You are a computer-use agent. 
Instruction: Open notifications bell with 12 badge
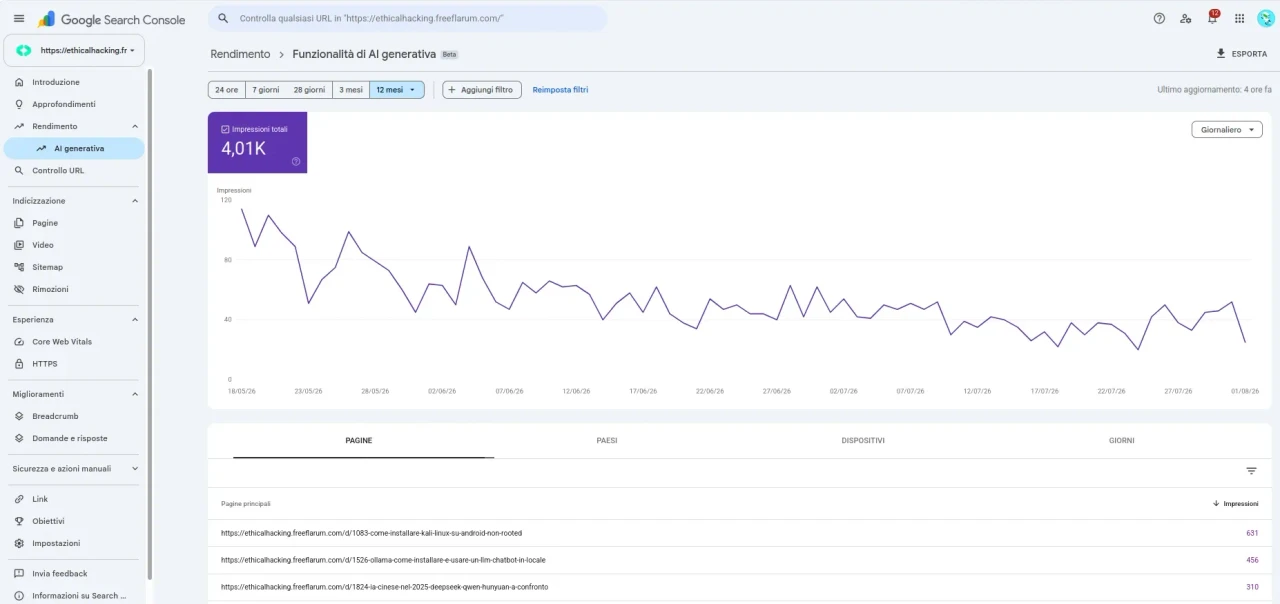coord(1212,17)
